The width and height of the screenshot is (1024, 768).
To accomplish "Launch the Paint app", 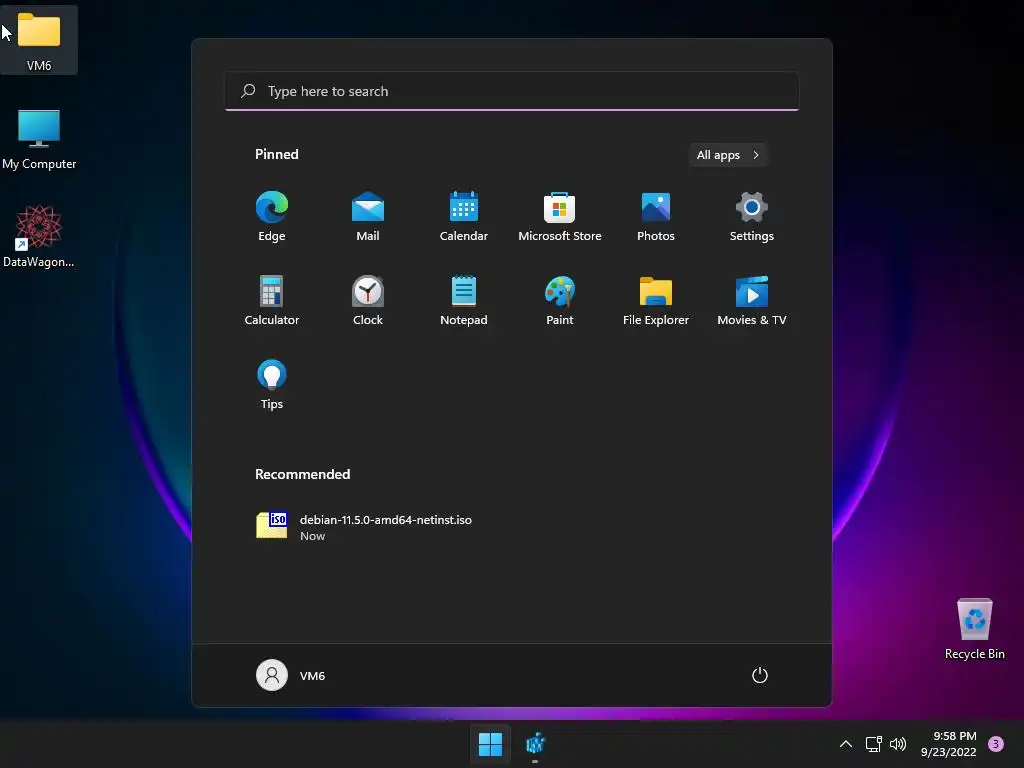I will [560, 300].
